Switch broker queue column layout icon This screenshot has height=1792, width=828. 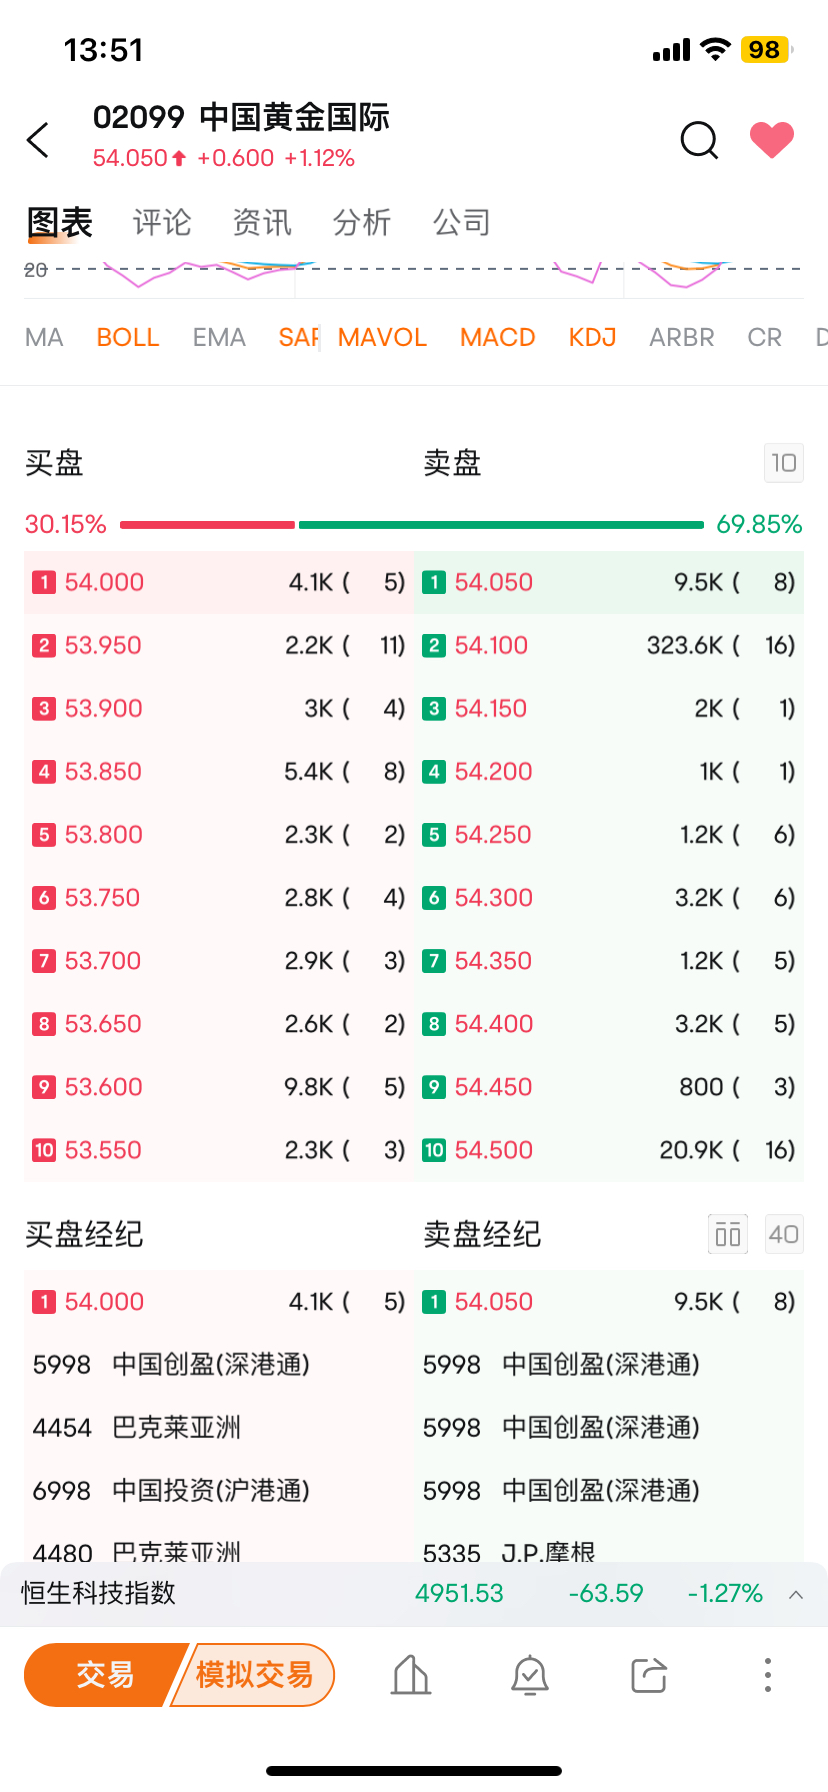click(x=728, y=1234)
